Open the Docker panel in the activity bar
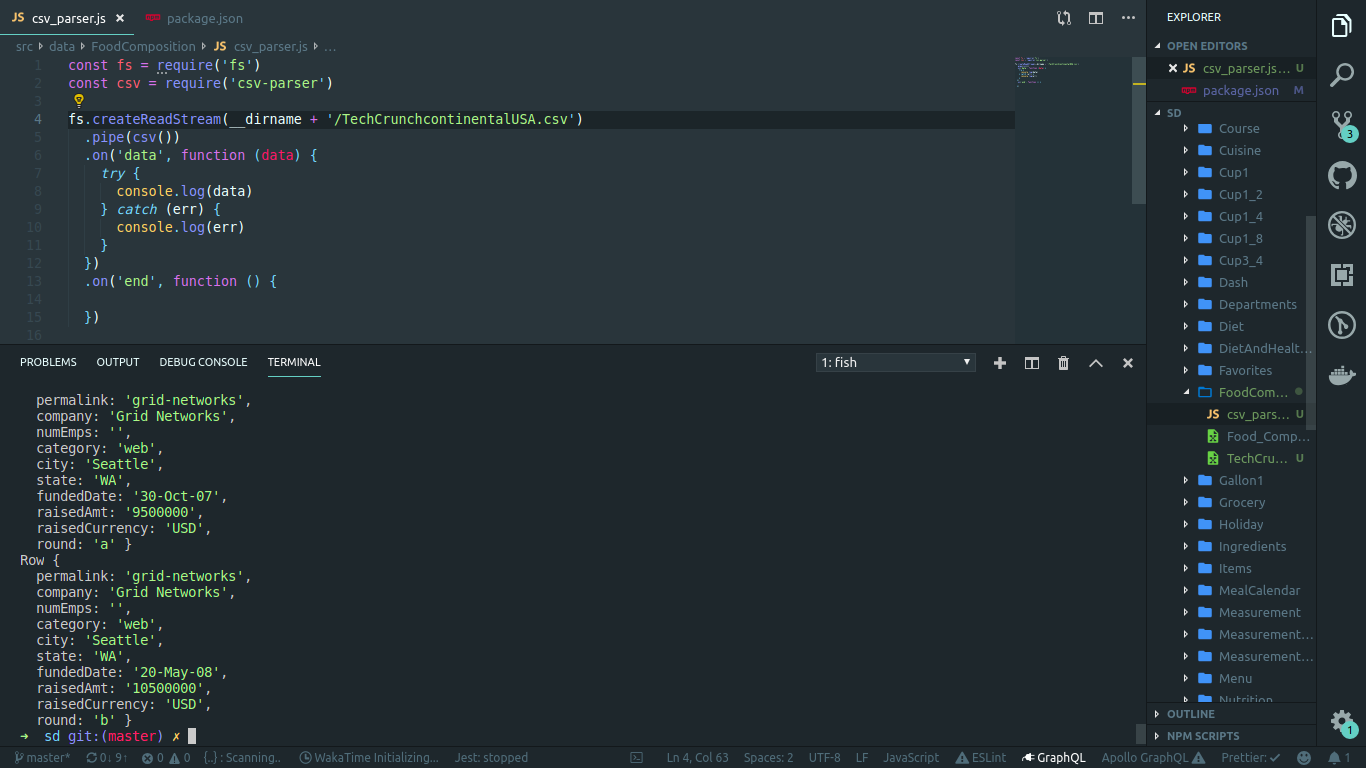Screen dimensions: 1366x768 click(x=1341, y=375)
